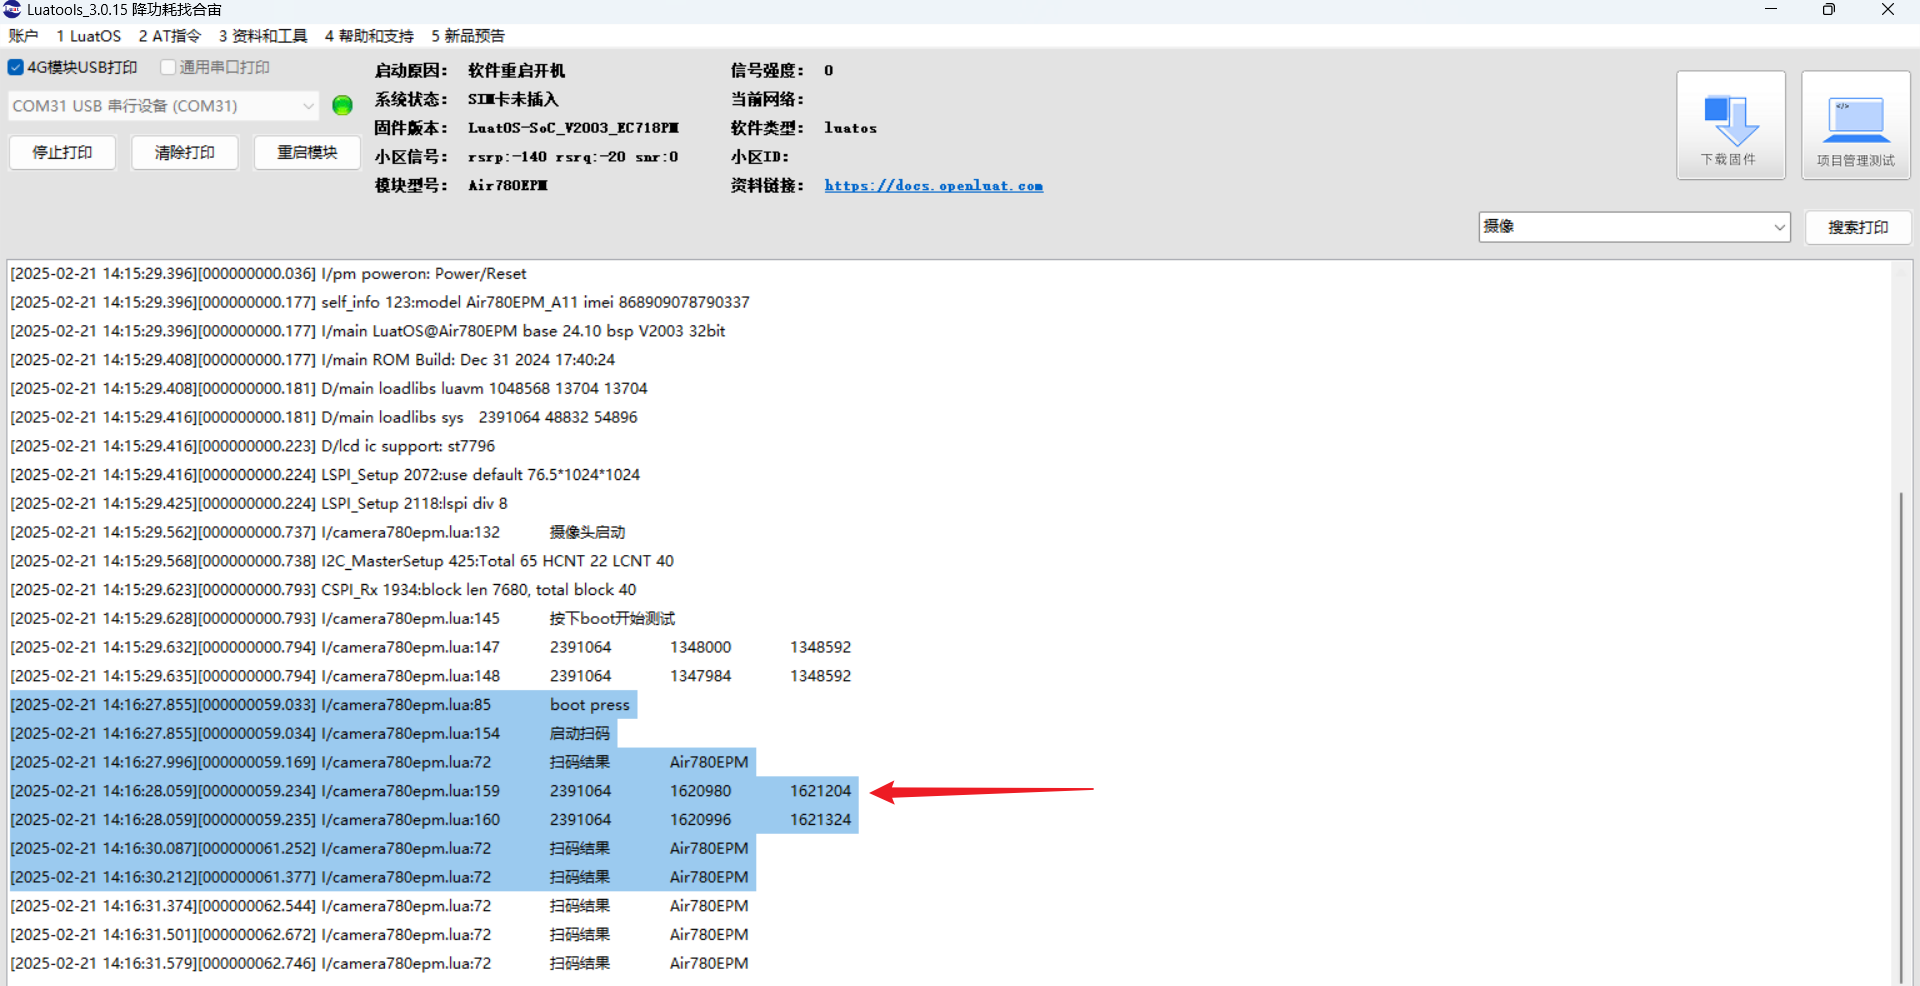Click the 摄像 search input field
1920x986 pixels.
pyautogui.click(x=1625, y=227)
